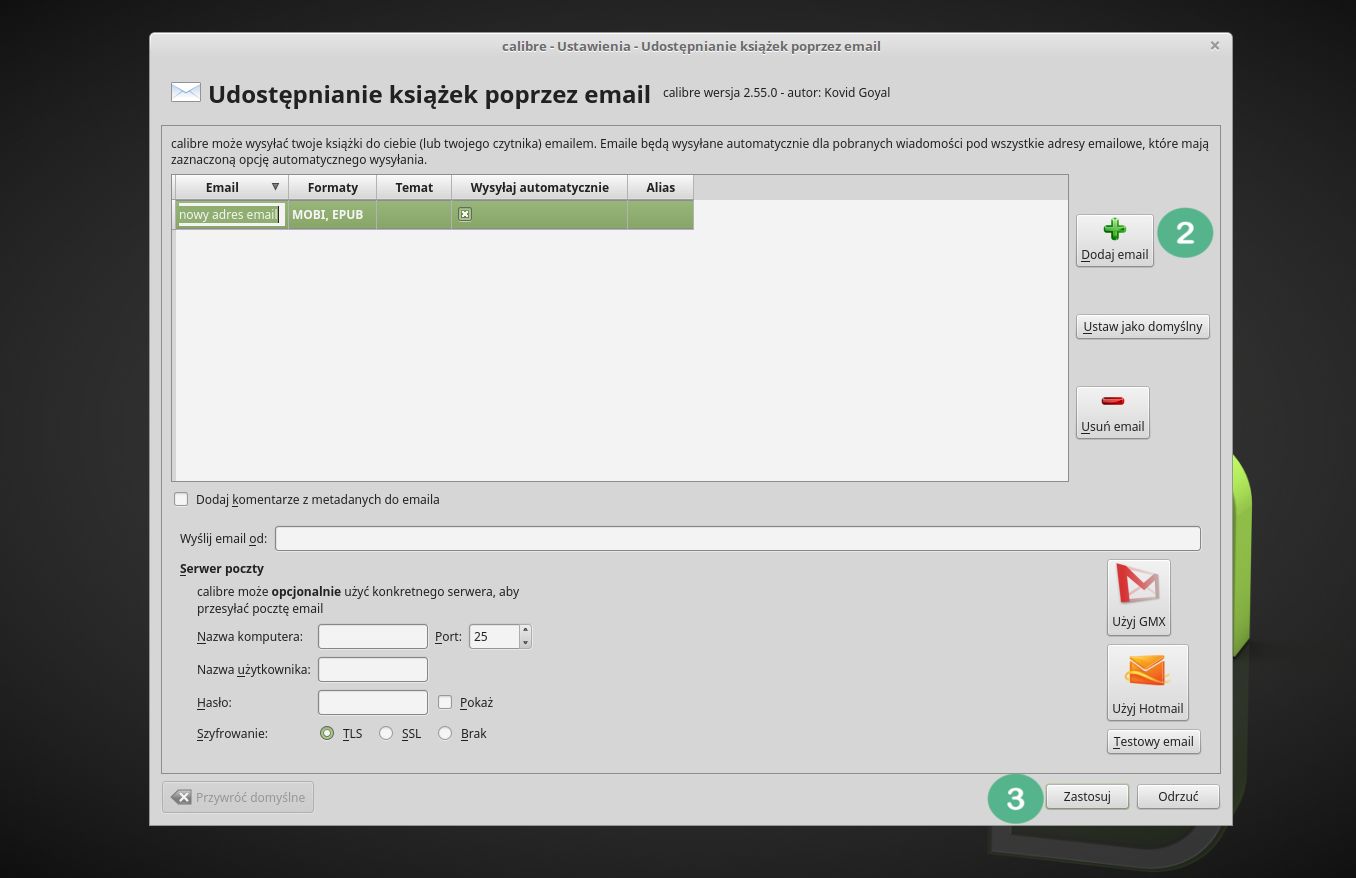Check the Pokaż password option
Viewport: 1356px width, 878px height.
(445, 702)
